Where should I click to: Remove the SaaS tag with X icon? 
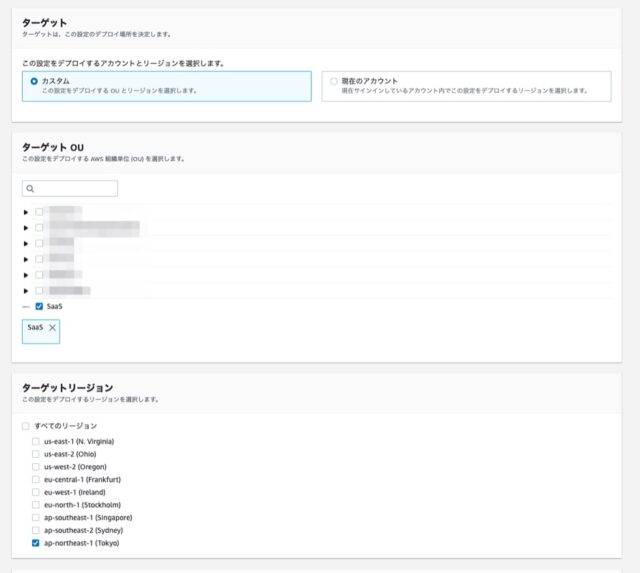53,328
